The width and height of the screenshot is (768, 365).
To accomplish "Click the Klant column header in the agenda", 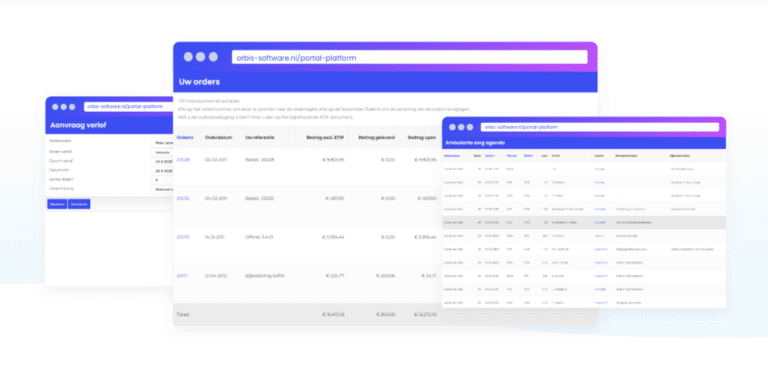I will pos(556,155).
